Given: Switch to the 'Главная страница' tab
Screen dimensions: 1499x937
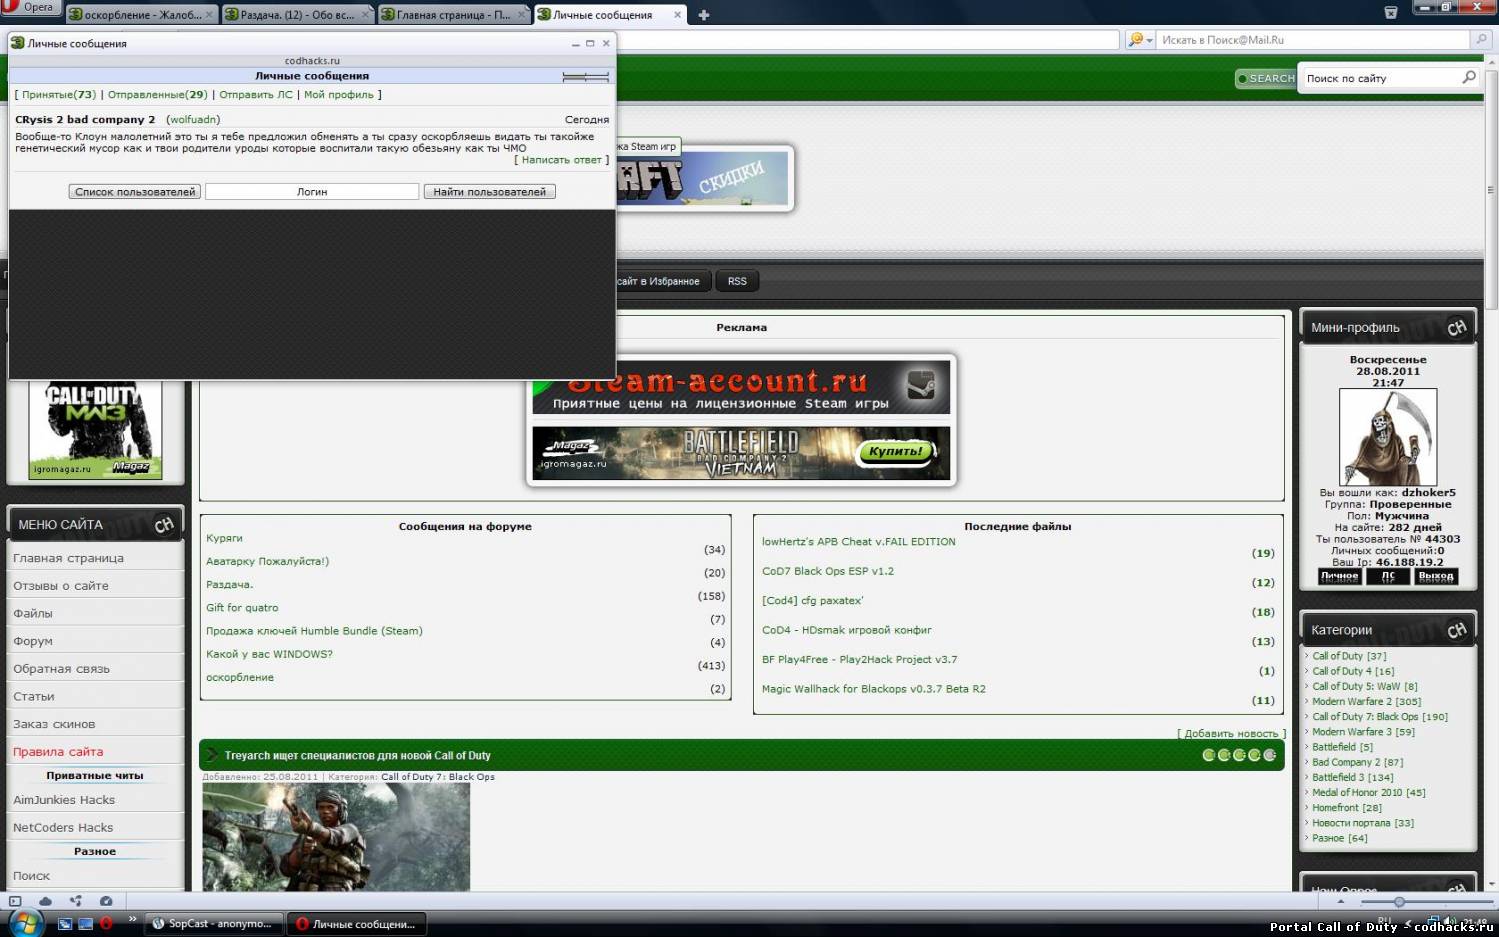Looking at the screenshot, I should (454, 15).
